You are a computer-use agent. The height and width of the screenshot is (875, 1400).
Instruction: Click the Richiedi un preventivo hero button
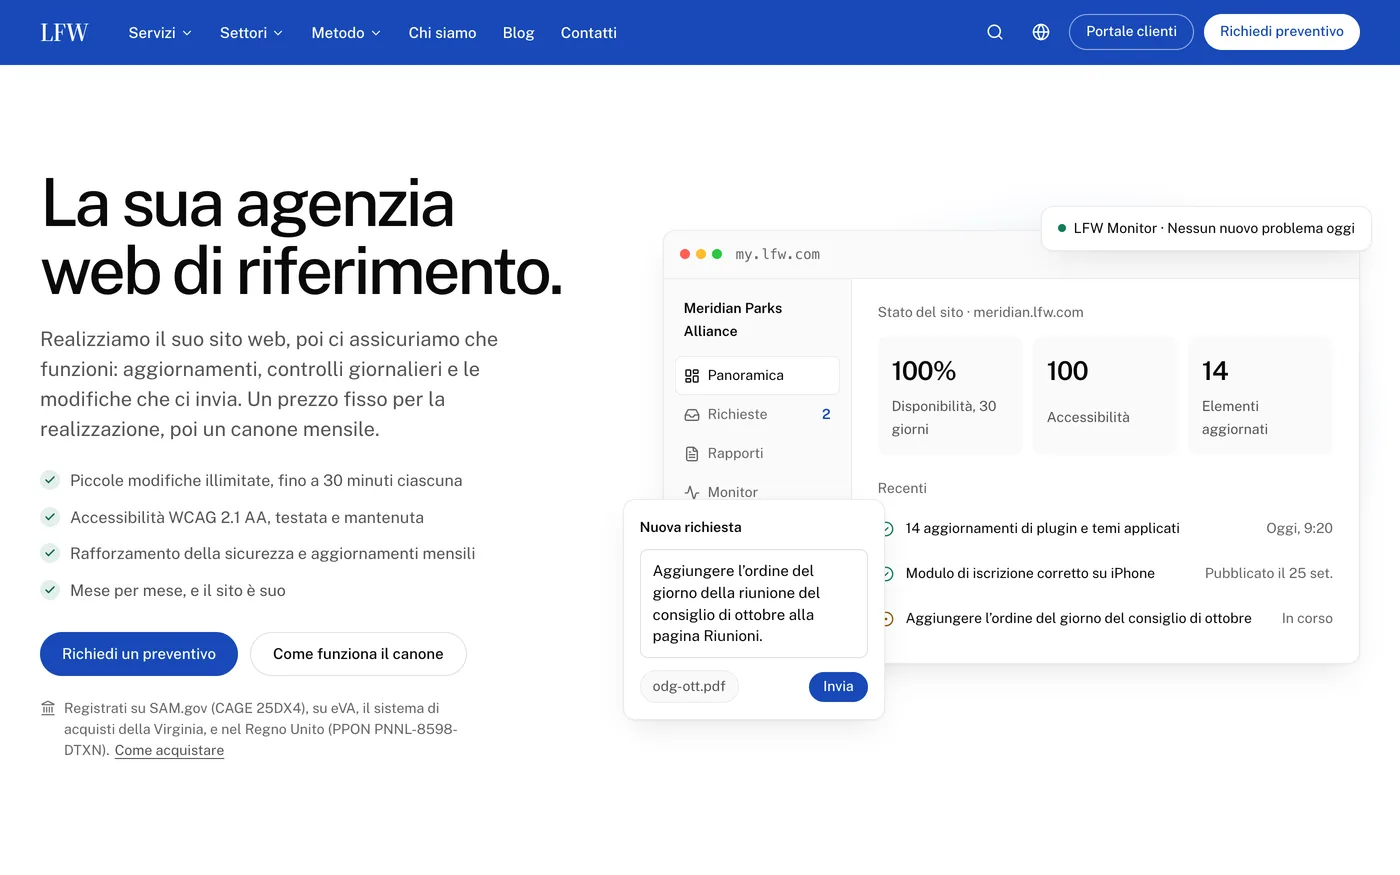click(x=139, y=654)
